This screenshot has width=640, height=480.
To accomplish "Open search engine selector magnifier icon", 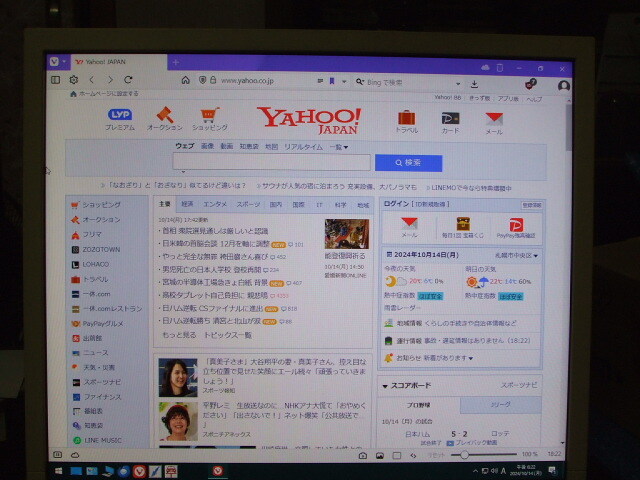I will [360, 82].
